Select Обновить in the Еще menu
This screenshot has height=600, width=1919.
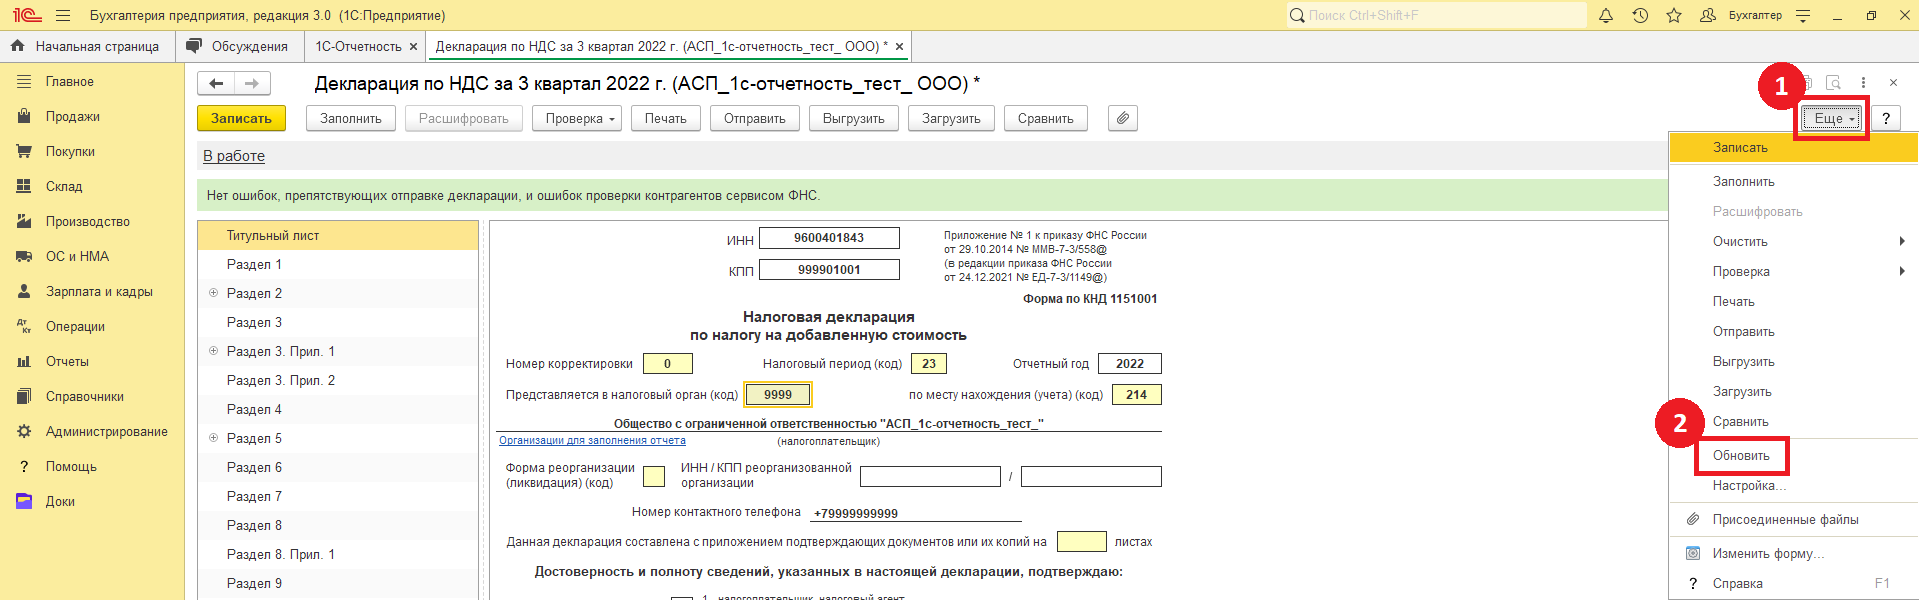point(1741,455)
